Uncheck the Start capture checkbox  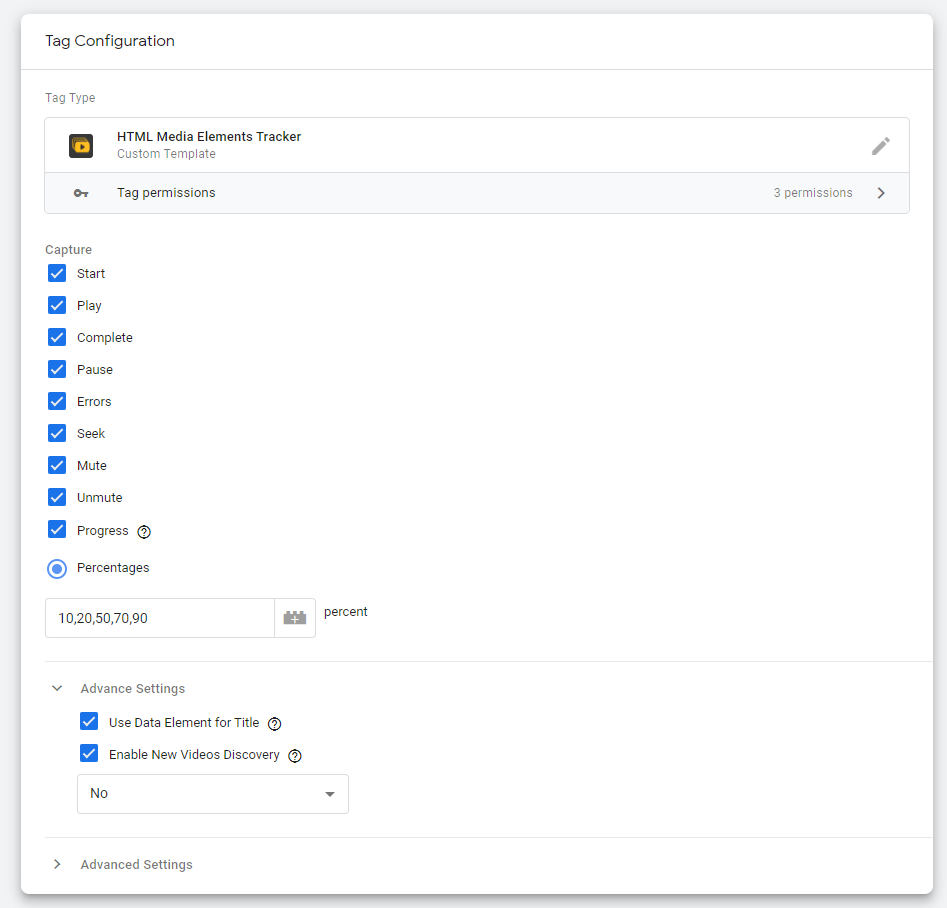coord(57,274)
